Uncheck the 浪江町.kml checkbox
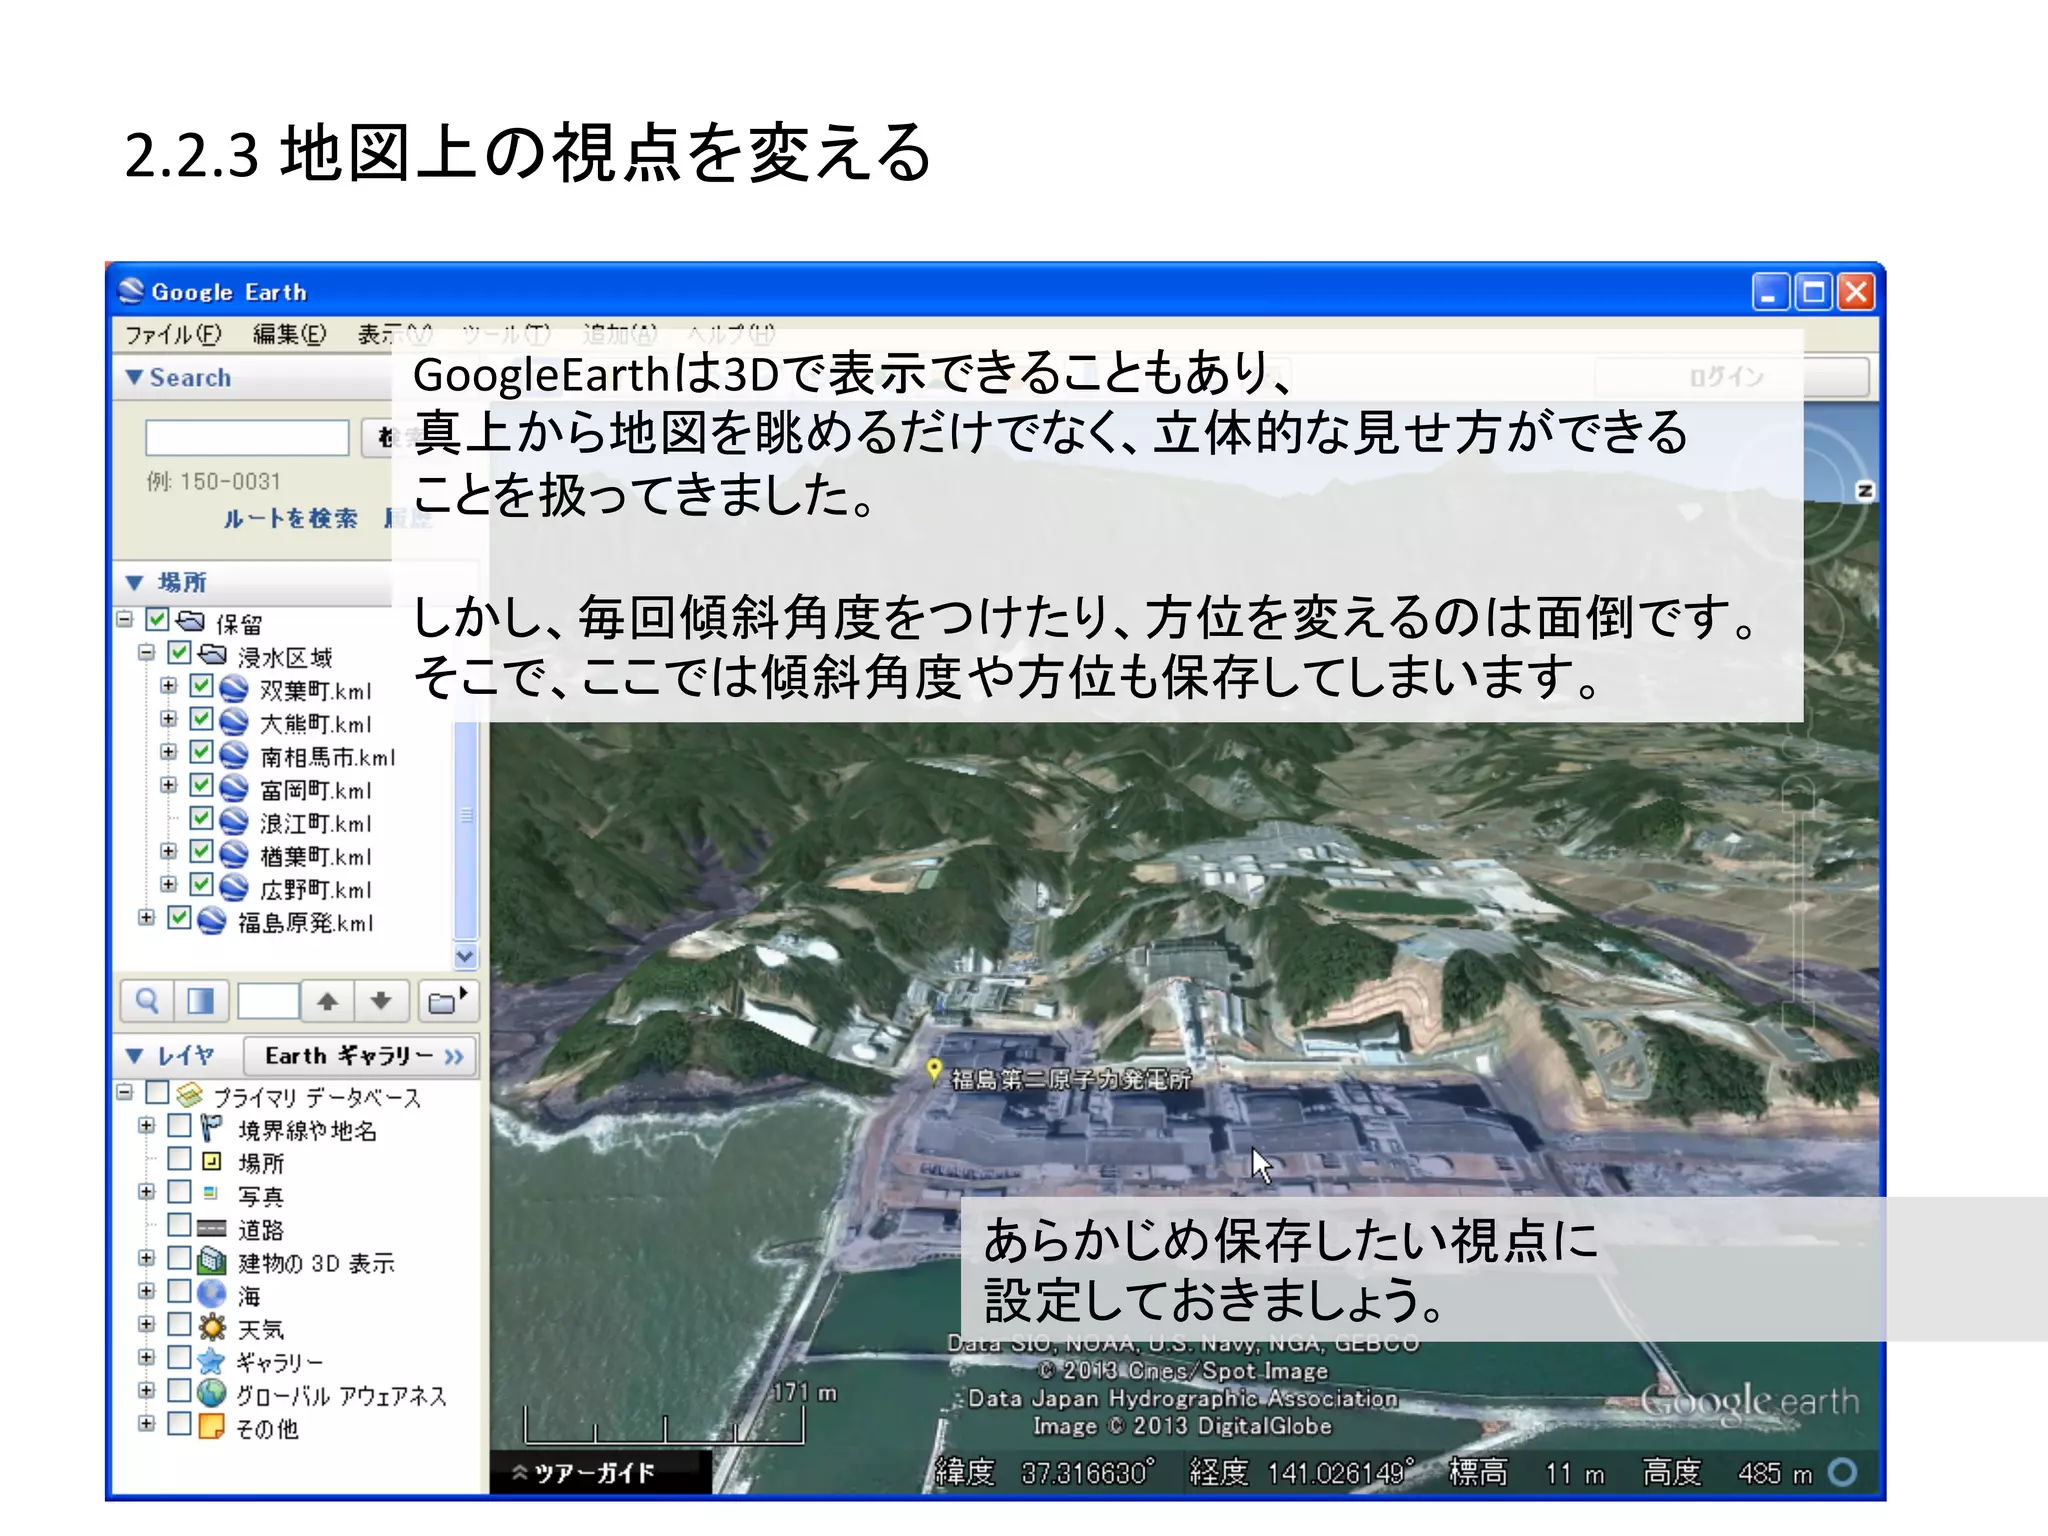Viewport: 2048px width, 1536px height. click(x=201, y=819)
